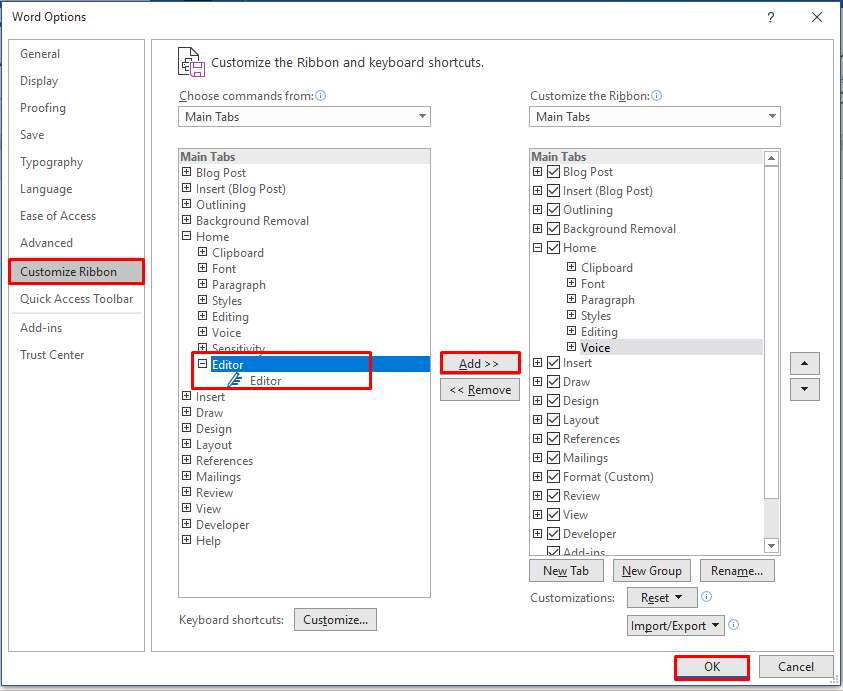Toggle the Mailings tab checkbox
Screen dimensions: 843x691
pos(553,458)
